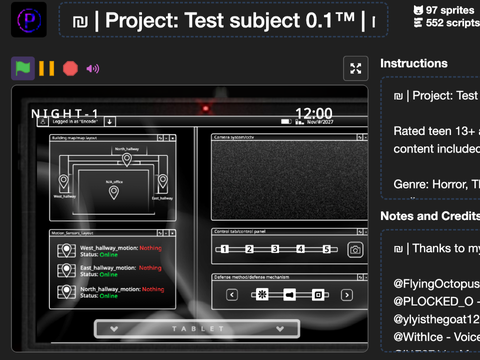
Task: Click the 552 scripts count
Action: 447,23
